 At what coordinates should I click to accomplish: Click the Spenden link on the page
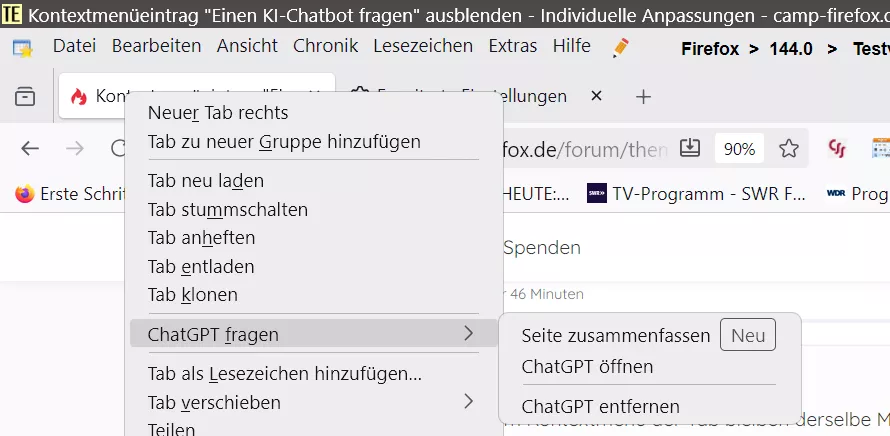pyautogui.click(x=542, y=248)
